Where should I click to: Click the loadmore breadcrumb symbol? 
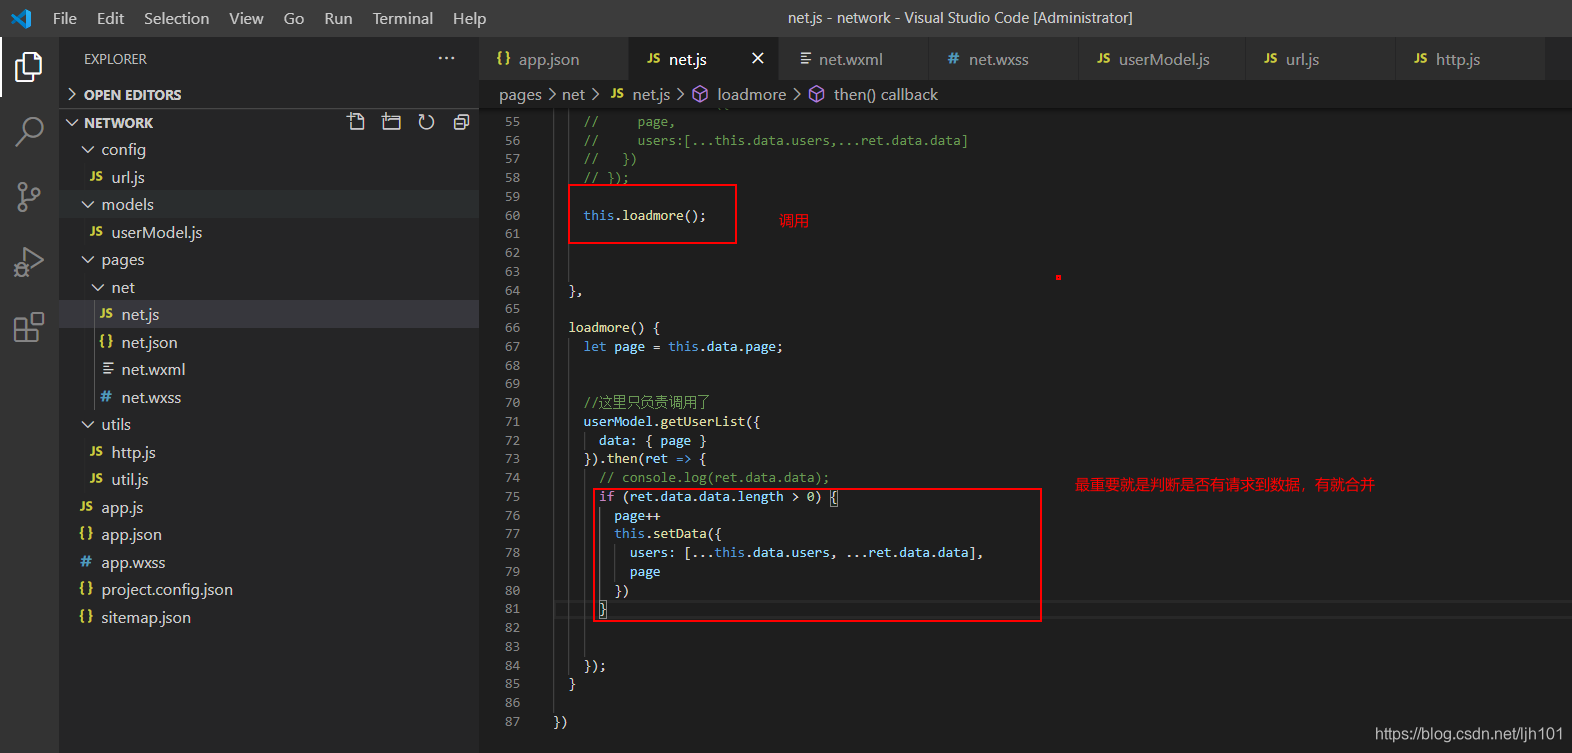coord(739,94)
